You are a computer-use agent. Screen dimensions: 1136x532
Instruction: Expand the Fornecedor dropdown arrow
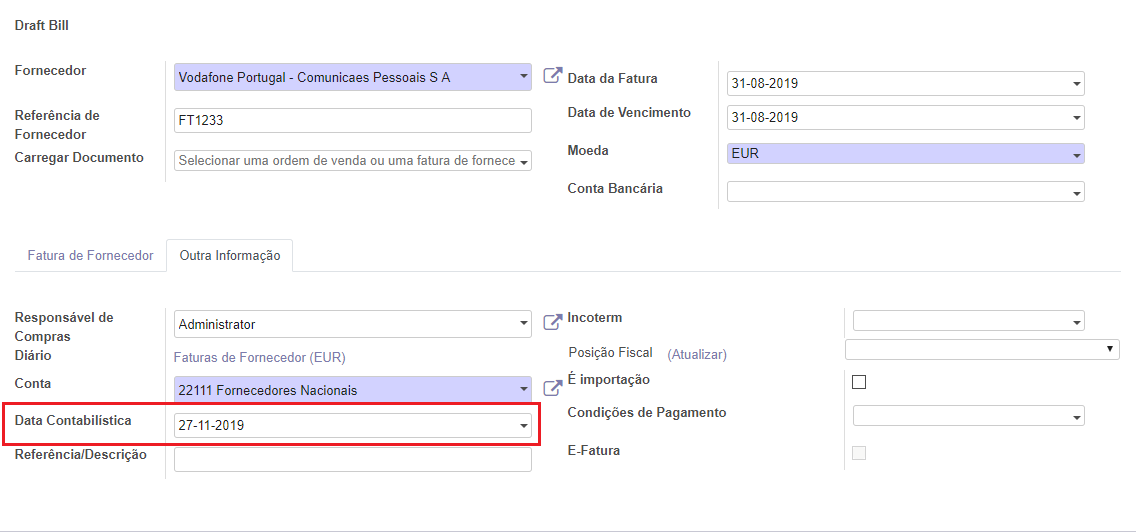coord(524,77)
